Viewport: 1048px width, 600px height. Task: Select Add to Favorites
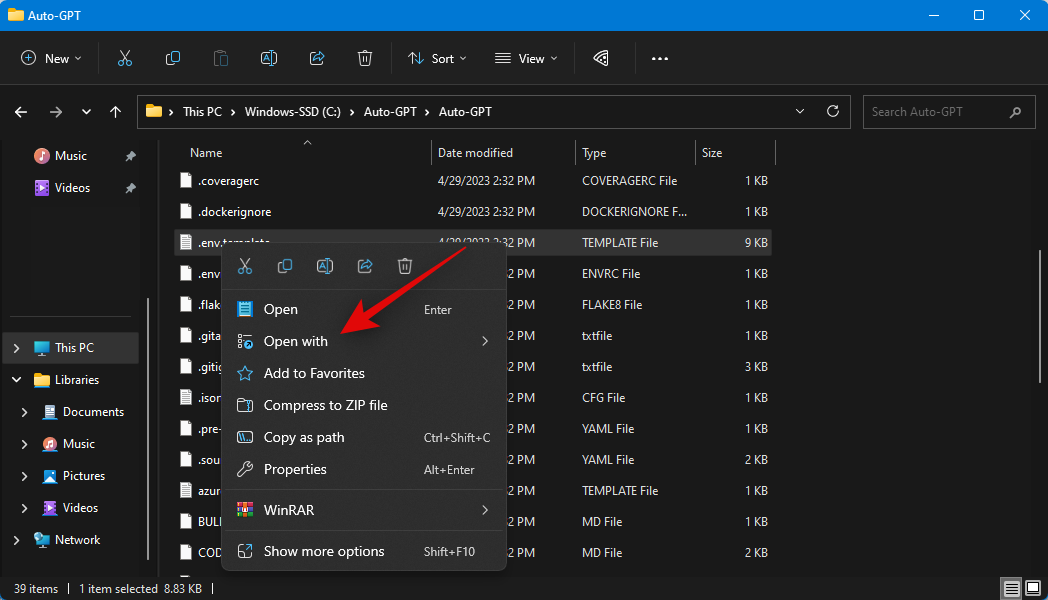coord(364,373)
